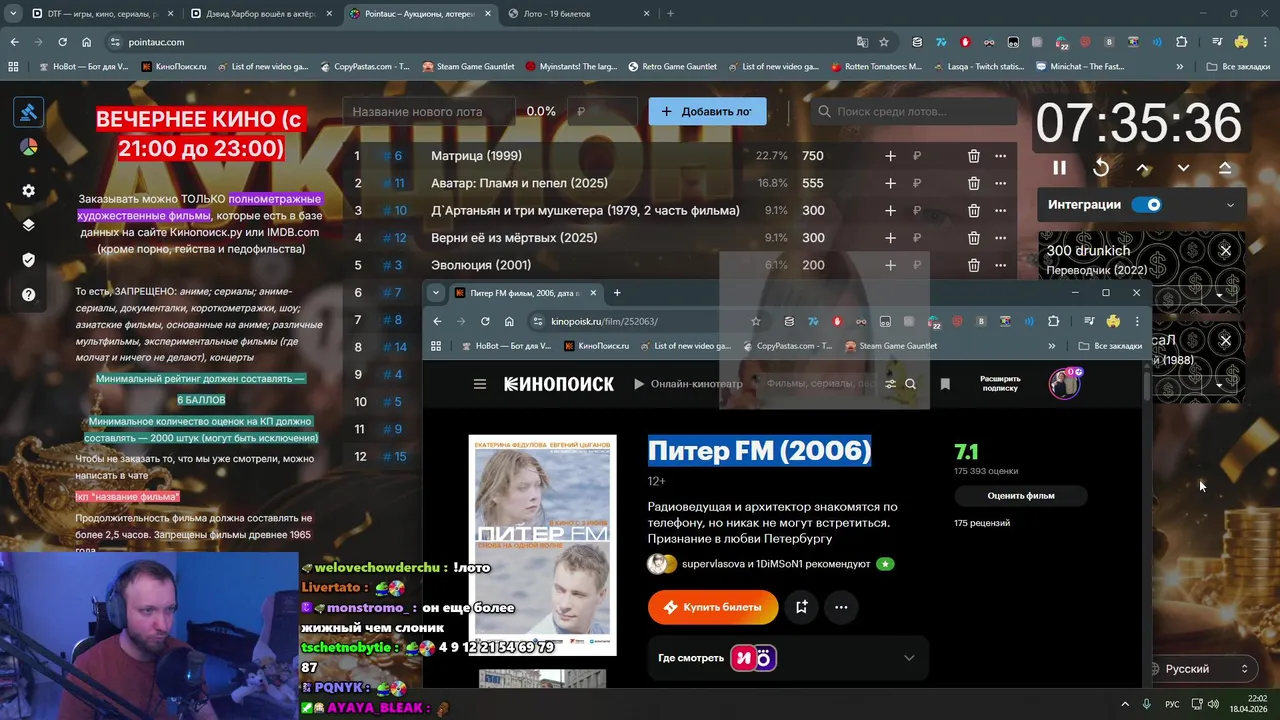This screenshot has height=720, width=1280.
Task: Open Kinopoisk hamburger menu
Action: pos(480,384)
